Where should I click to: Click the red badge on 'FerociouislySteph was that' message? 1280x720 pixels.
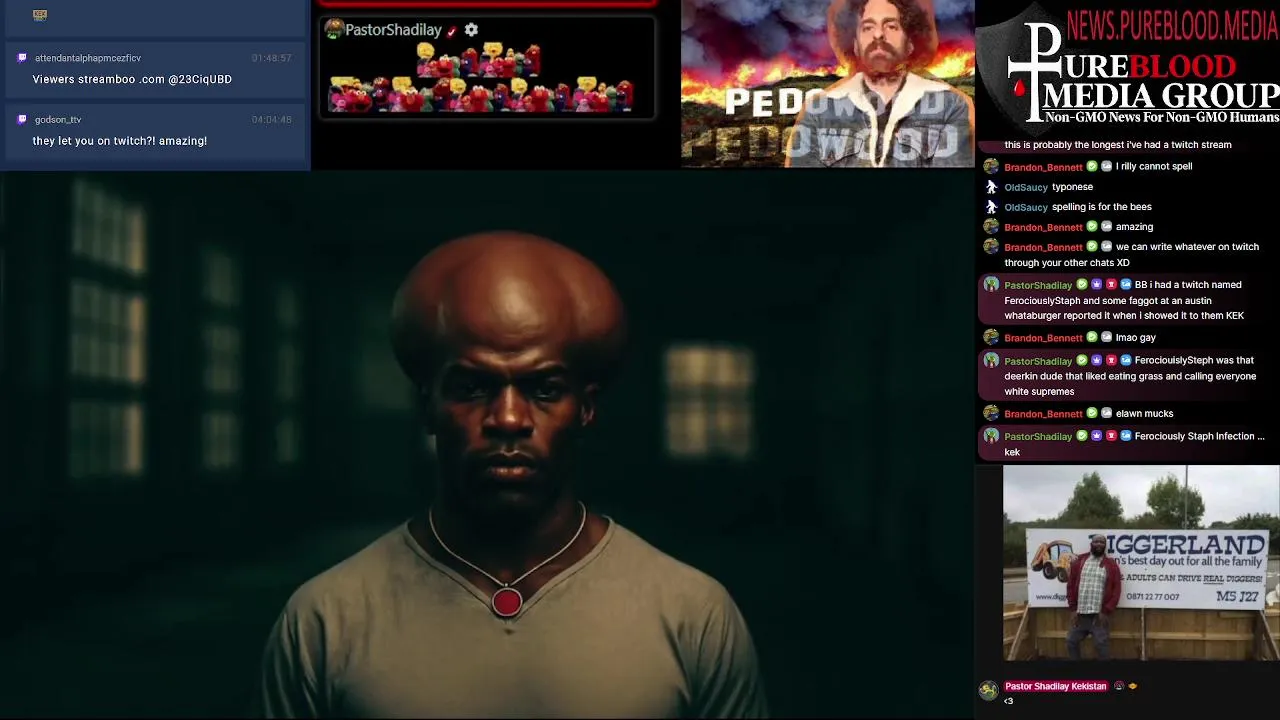[x=1111, y=360]
